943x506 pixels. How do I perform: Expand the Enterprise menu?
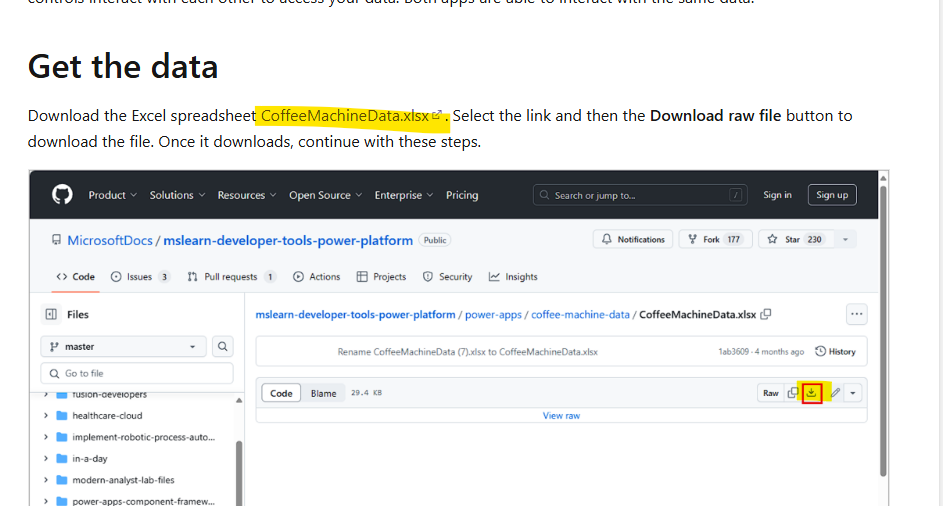tap(404, 195)
